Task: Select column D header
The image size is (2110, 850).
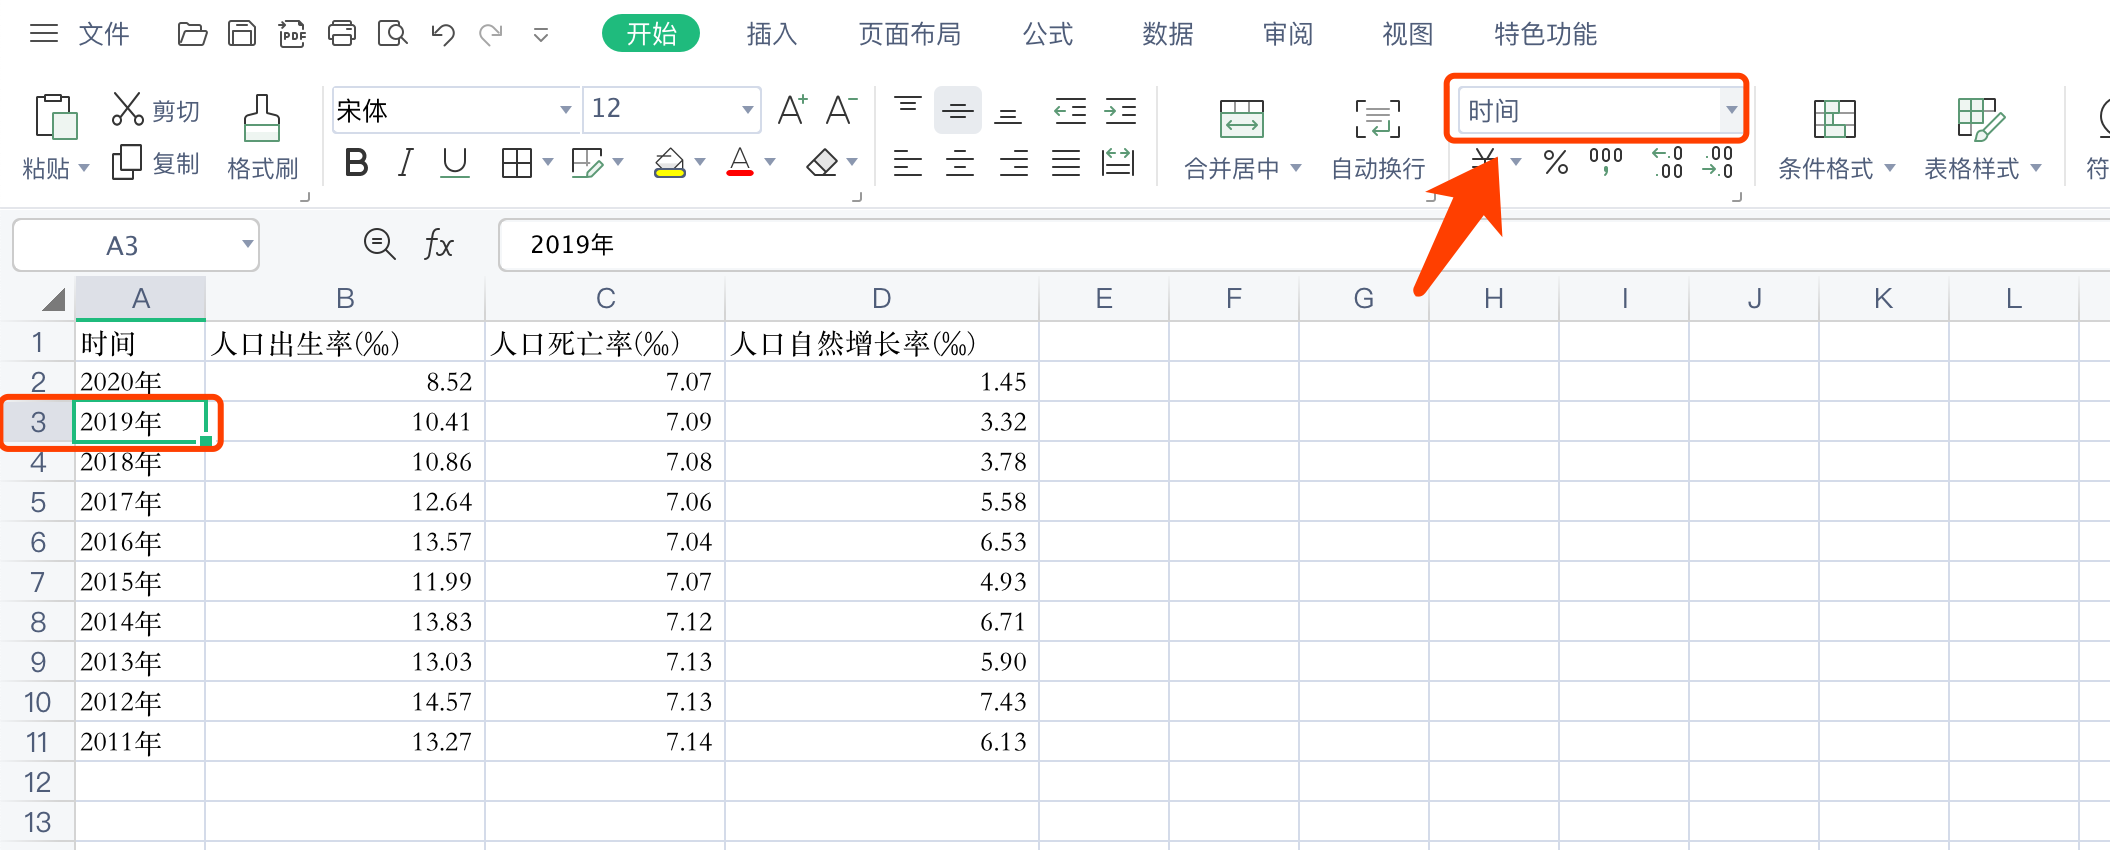Action: [x=881, y=298]
